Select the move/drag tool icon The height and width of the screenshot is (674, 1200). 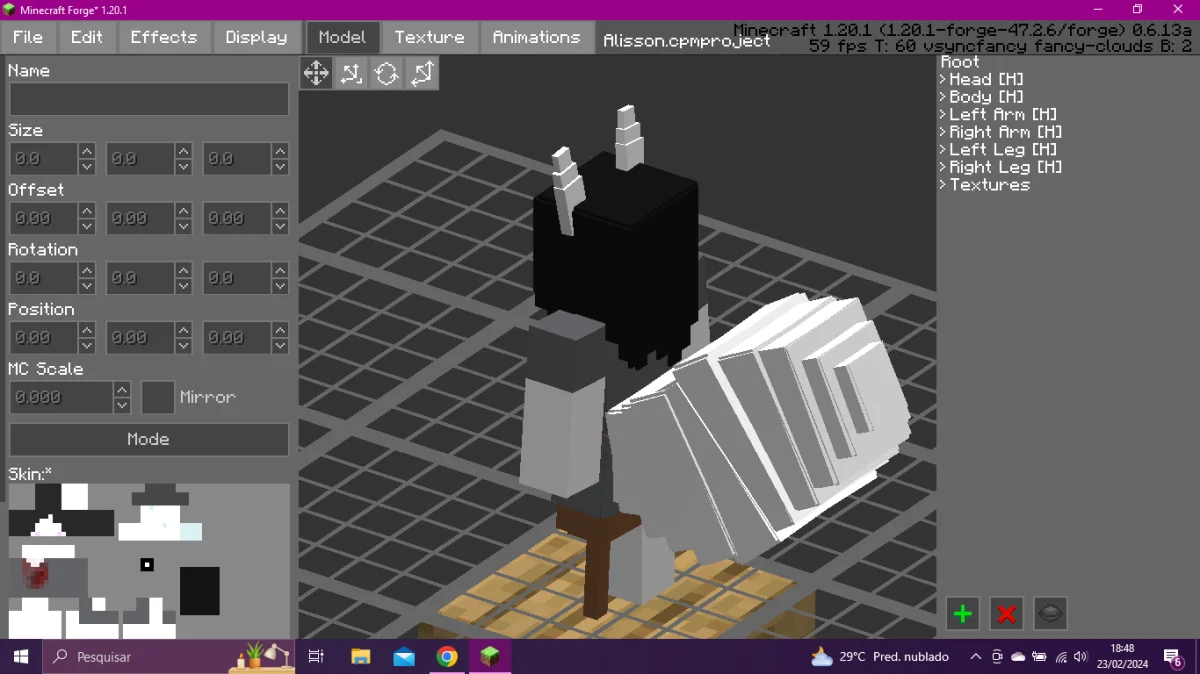316,73
